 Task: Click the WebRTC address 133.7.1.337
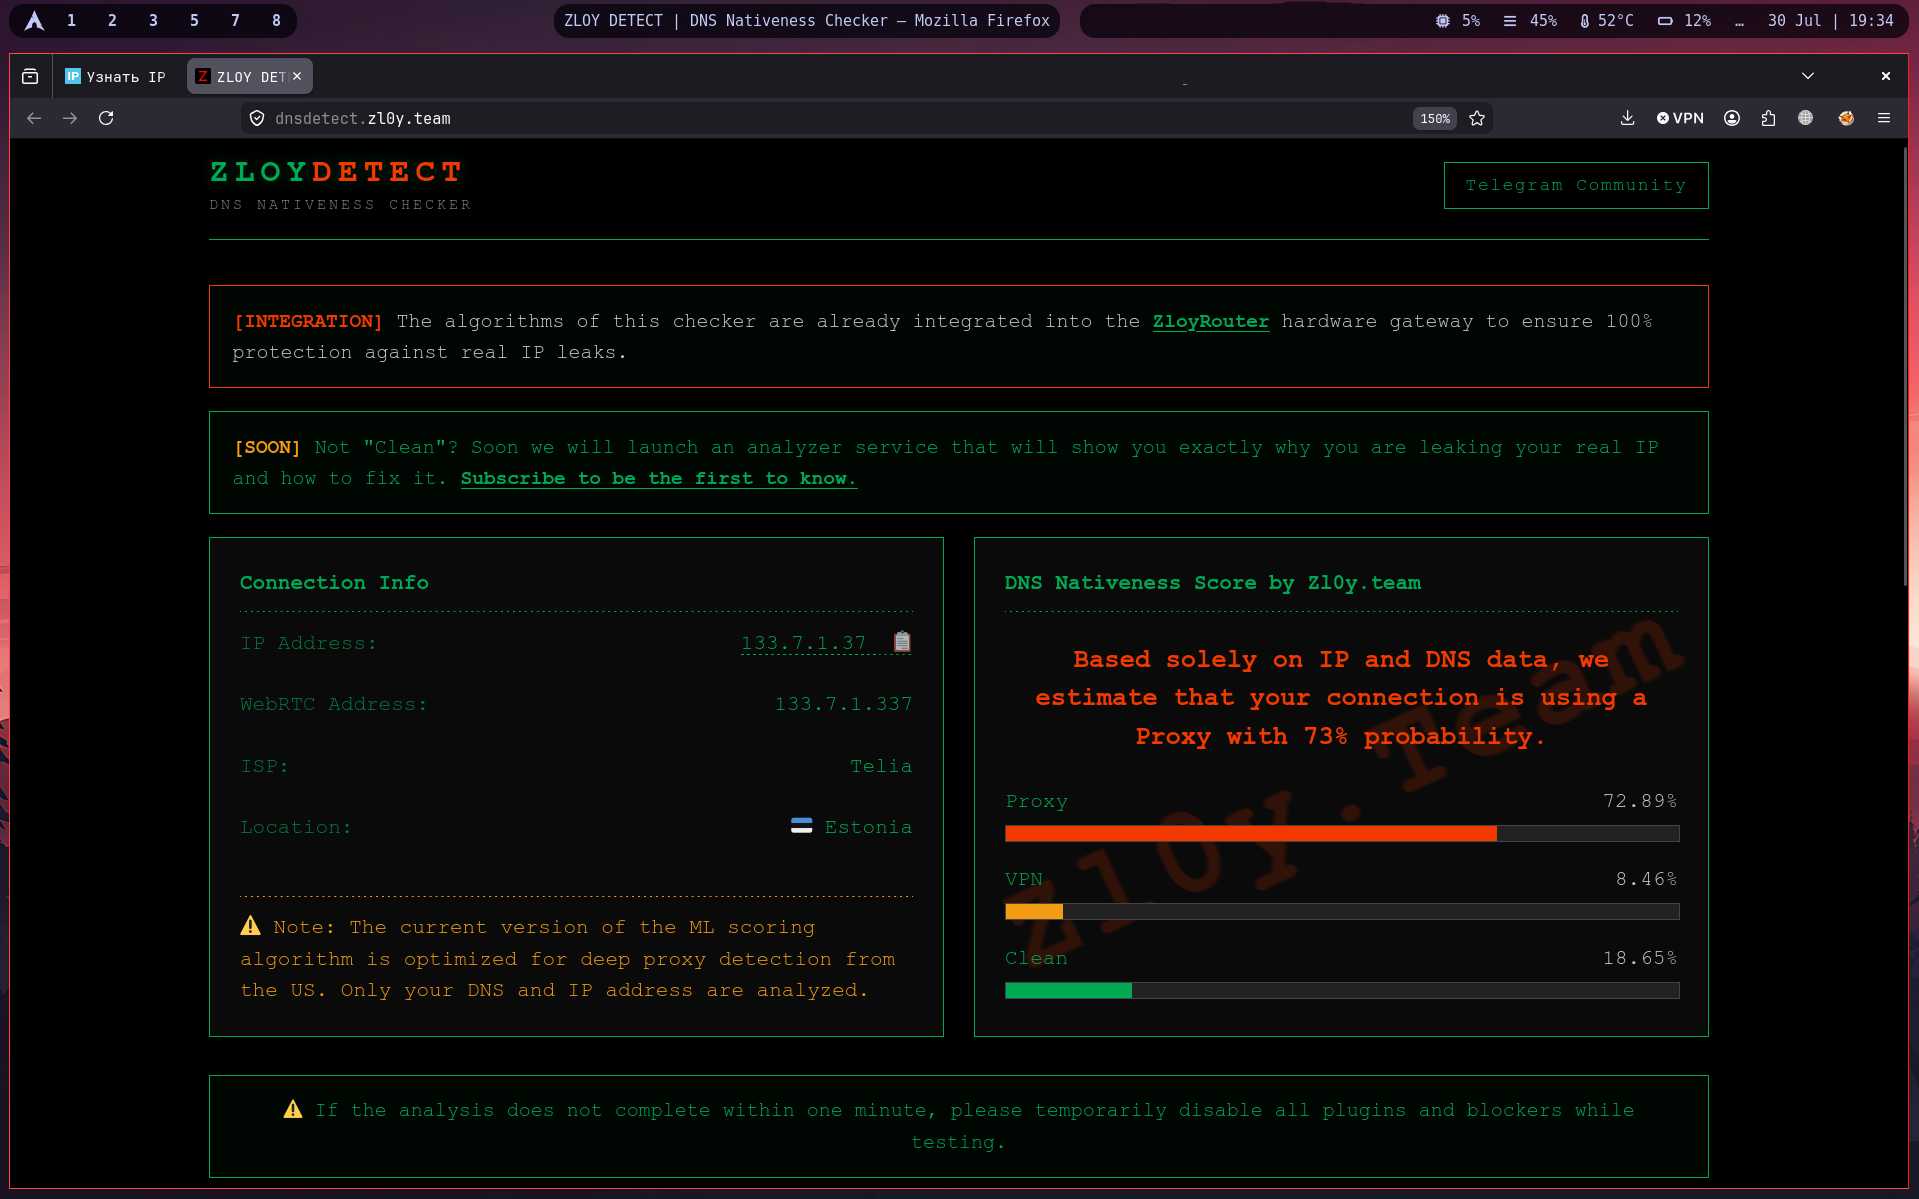click(x=843, y=704)
